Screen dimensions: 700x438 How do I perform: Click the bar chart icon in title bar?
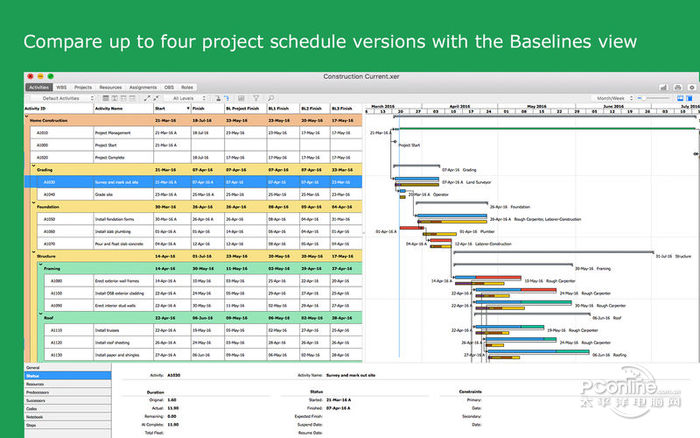[x=664, y=87]
